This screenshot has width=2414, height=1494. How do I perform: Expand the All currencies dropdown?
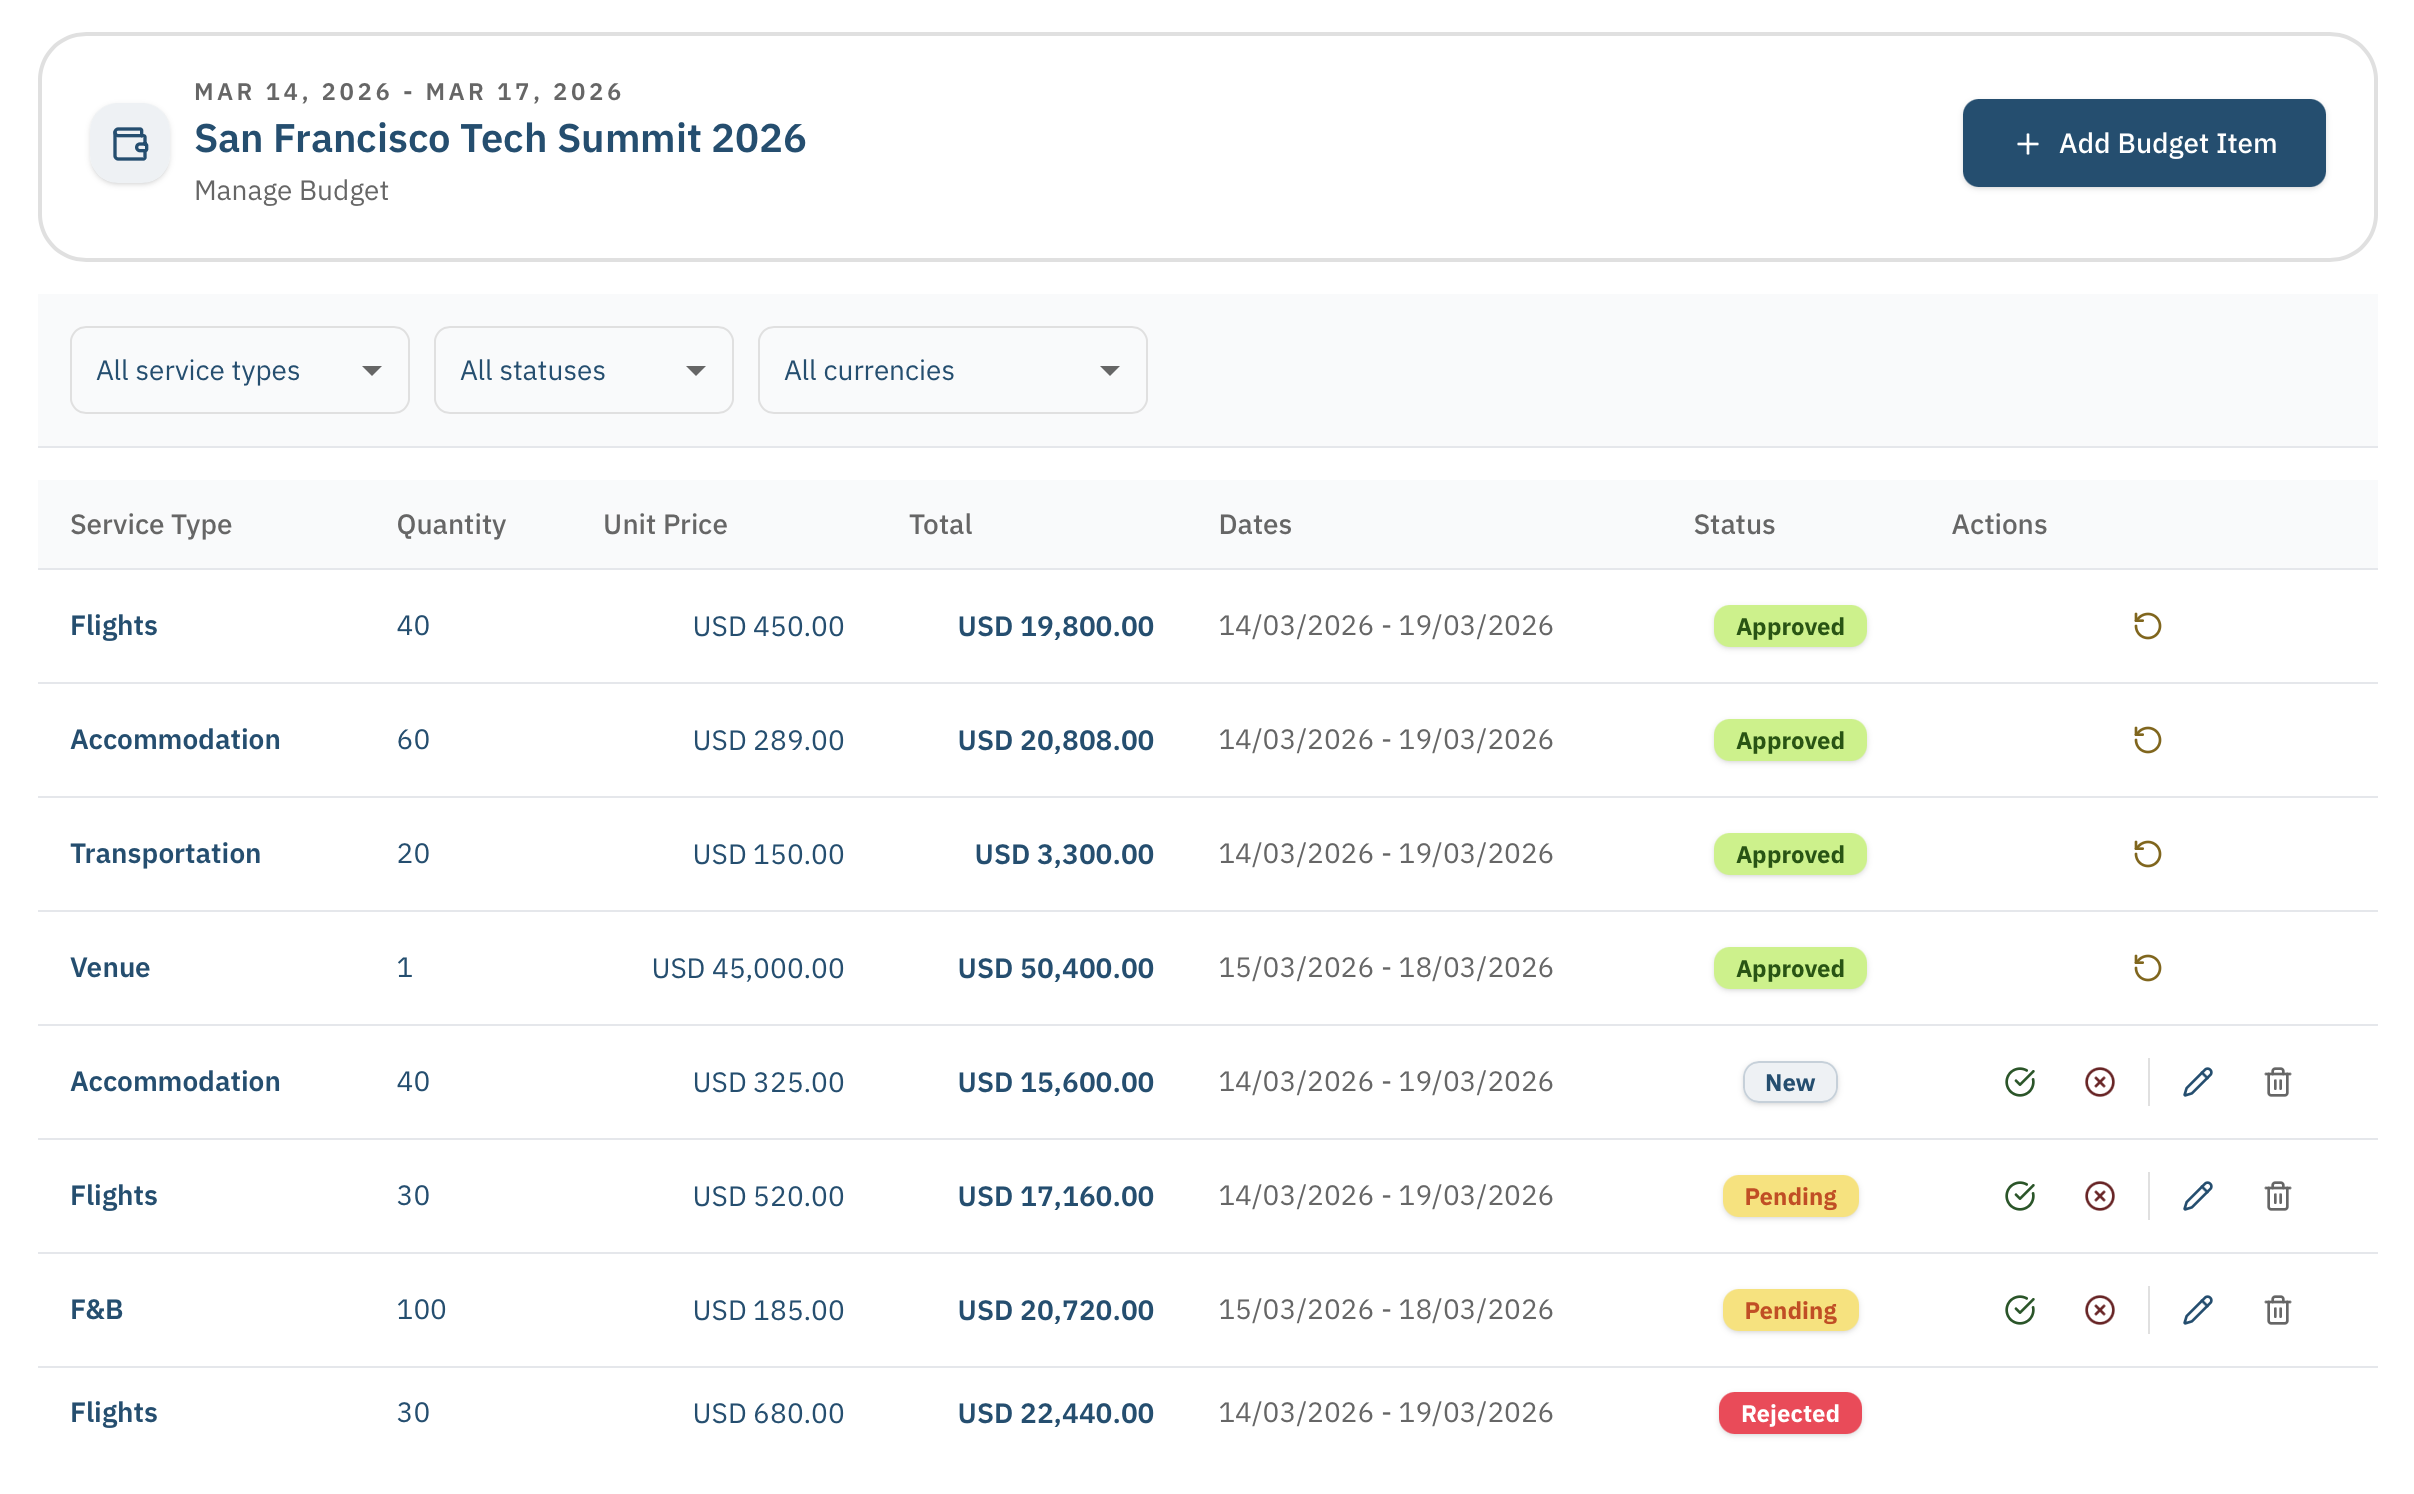[951, 370]
